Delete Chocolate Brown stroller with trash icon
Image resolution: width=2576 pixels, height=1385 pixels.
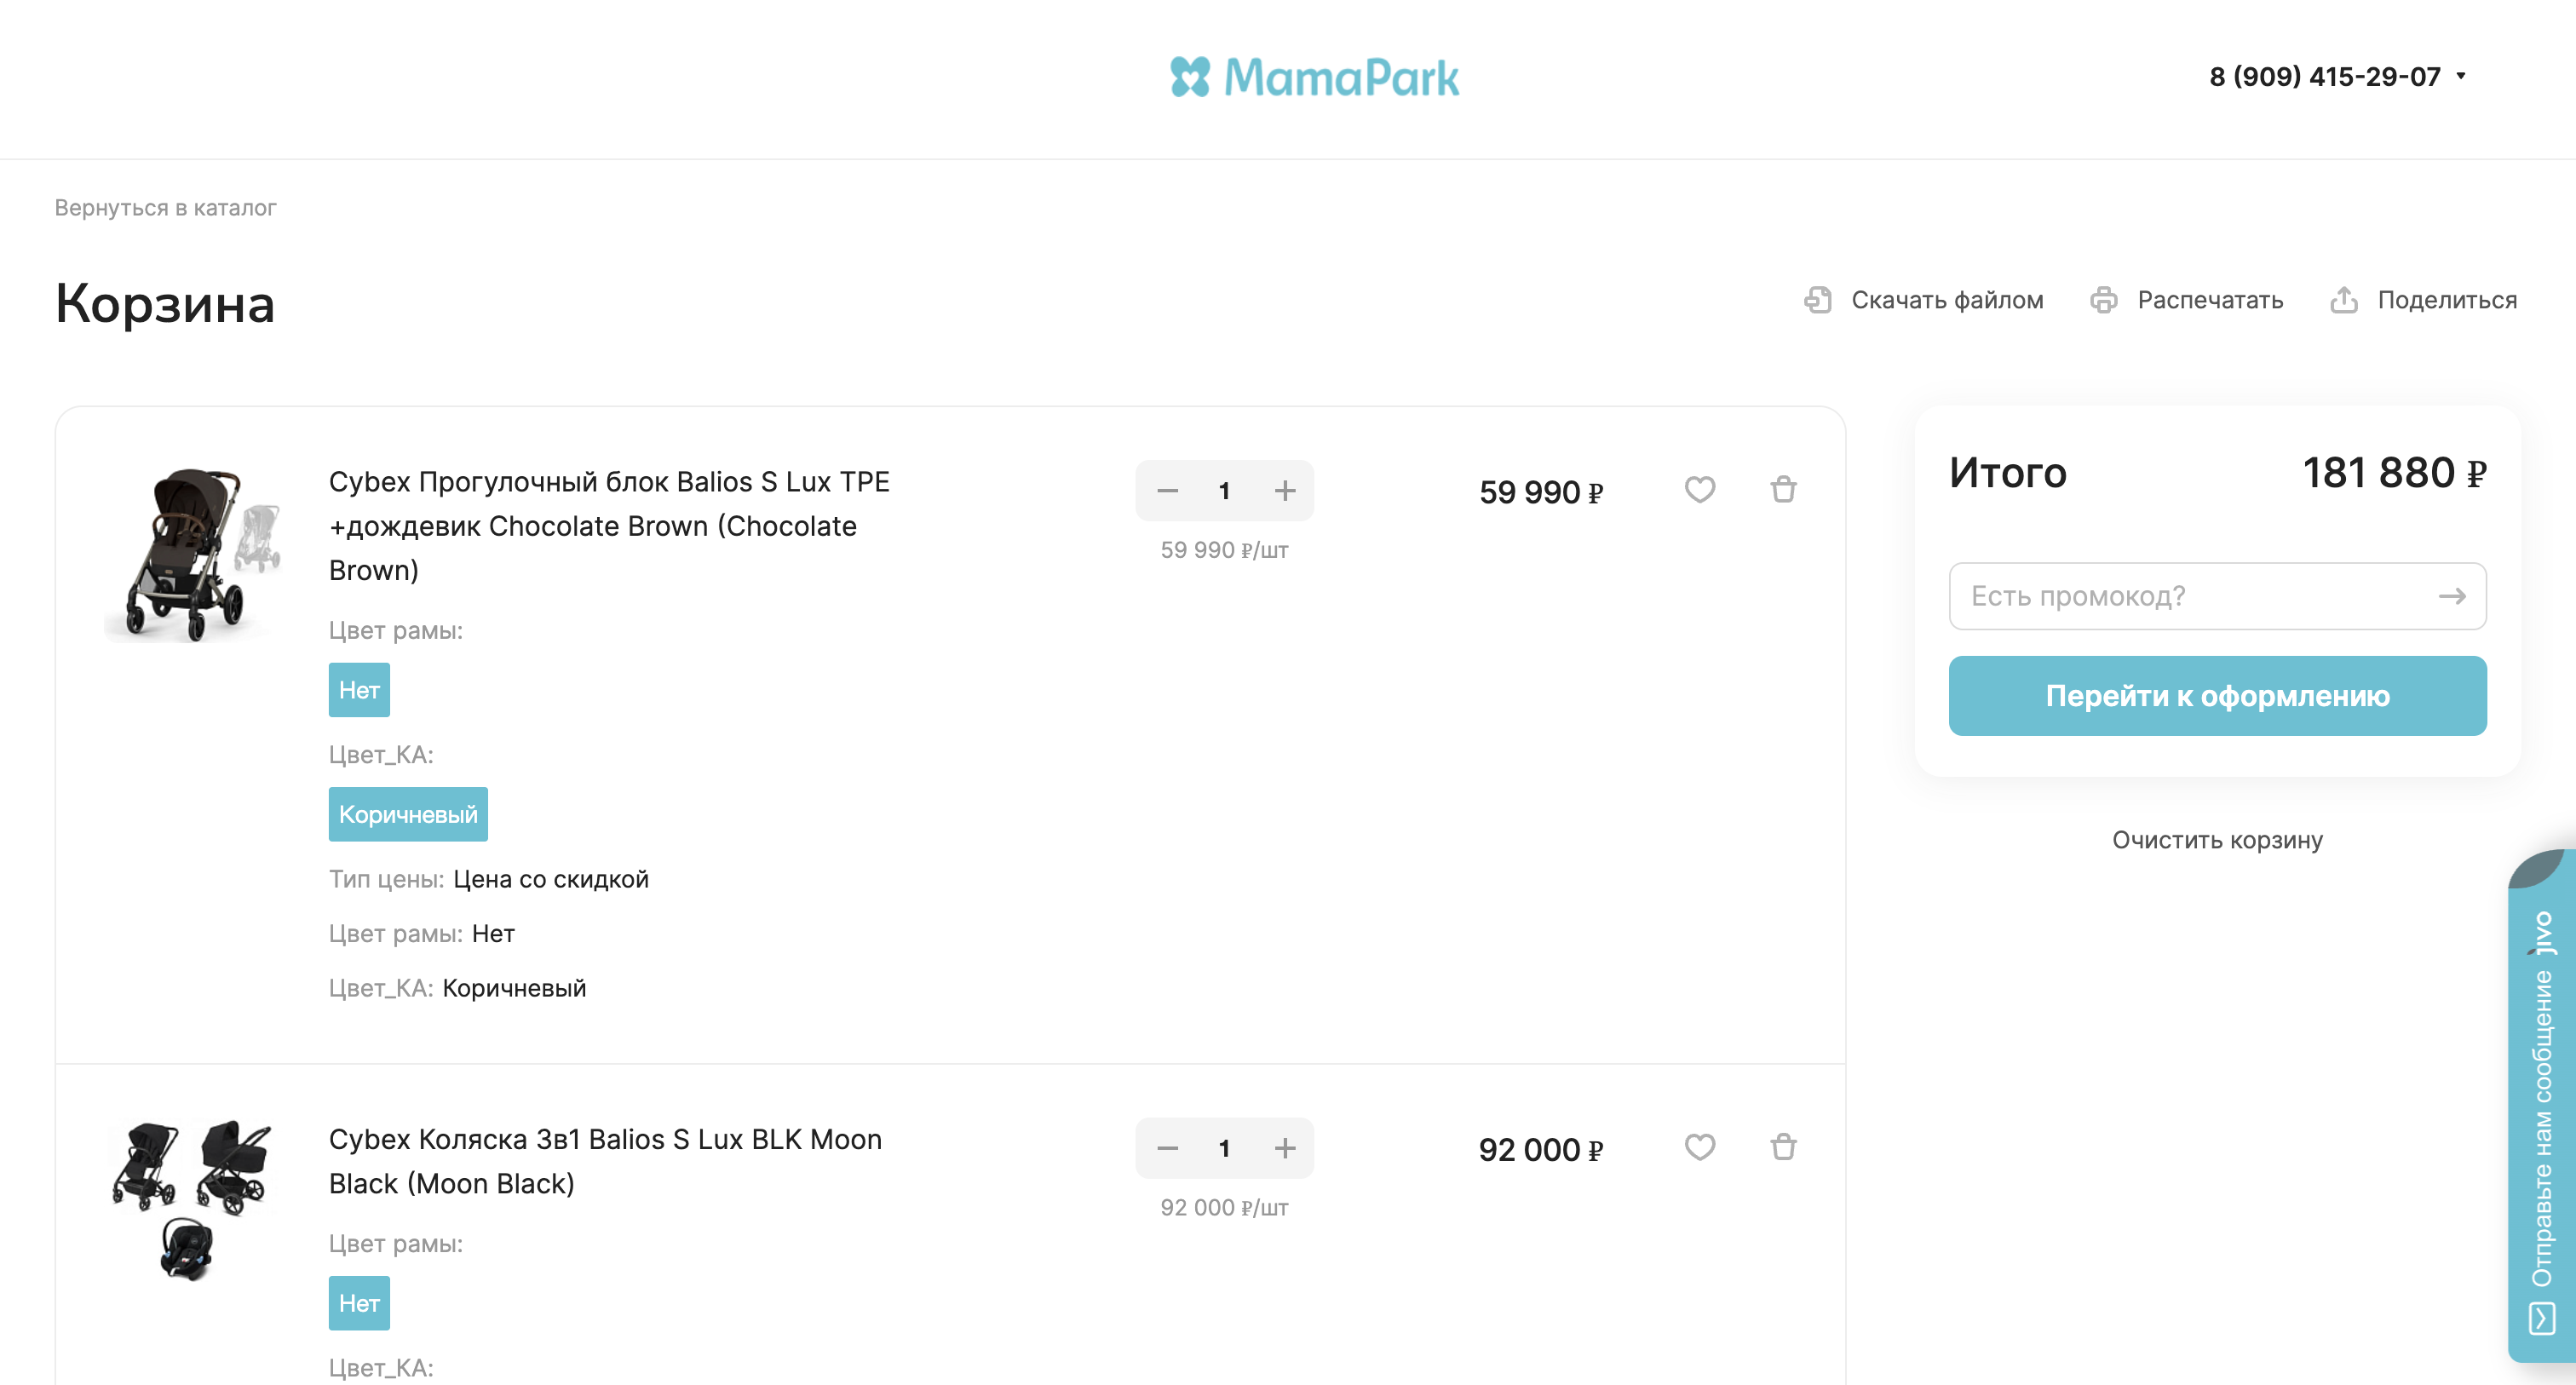click(x=1783, y=490)
